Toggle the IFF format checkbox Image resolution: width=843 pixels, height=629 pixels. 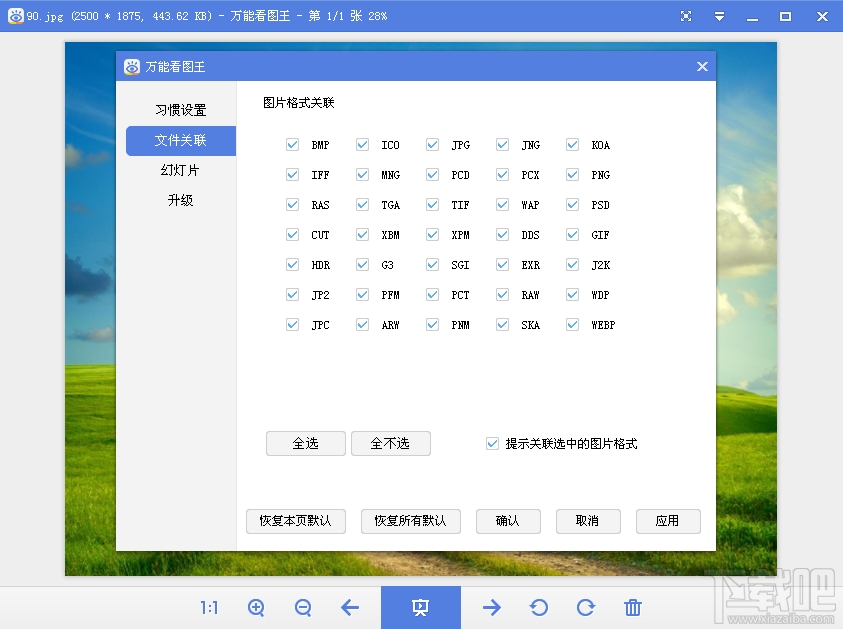[x=292, y=175]
